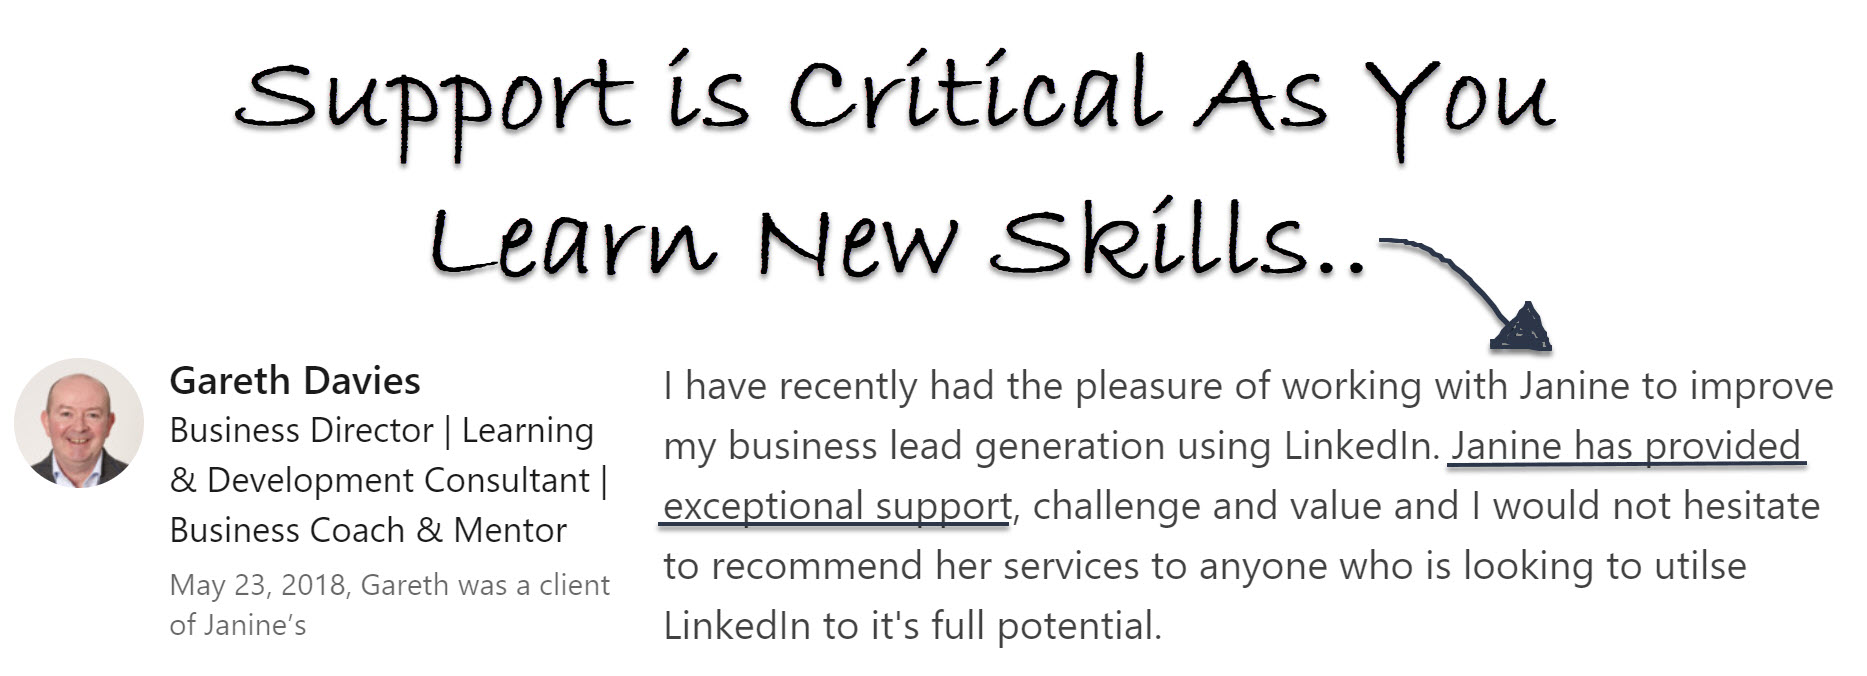
Task: Click the underlined 'exceptional support' phrase
Action: click(x=838, y=506)
